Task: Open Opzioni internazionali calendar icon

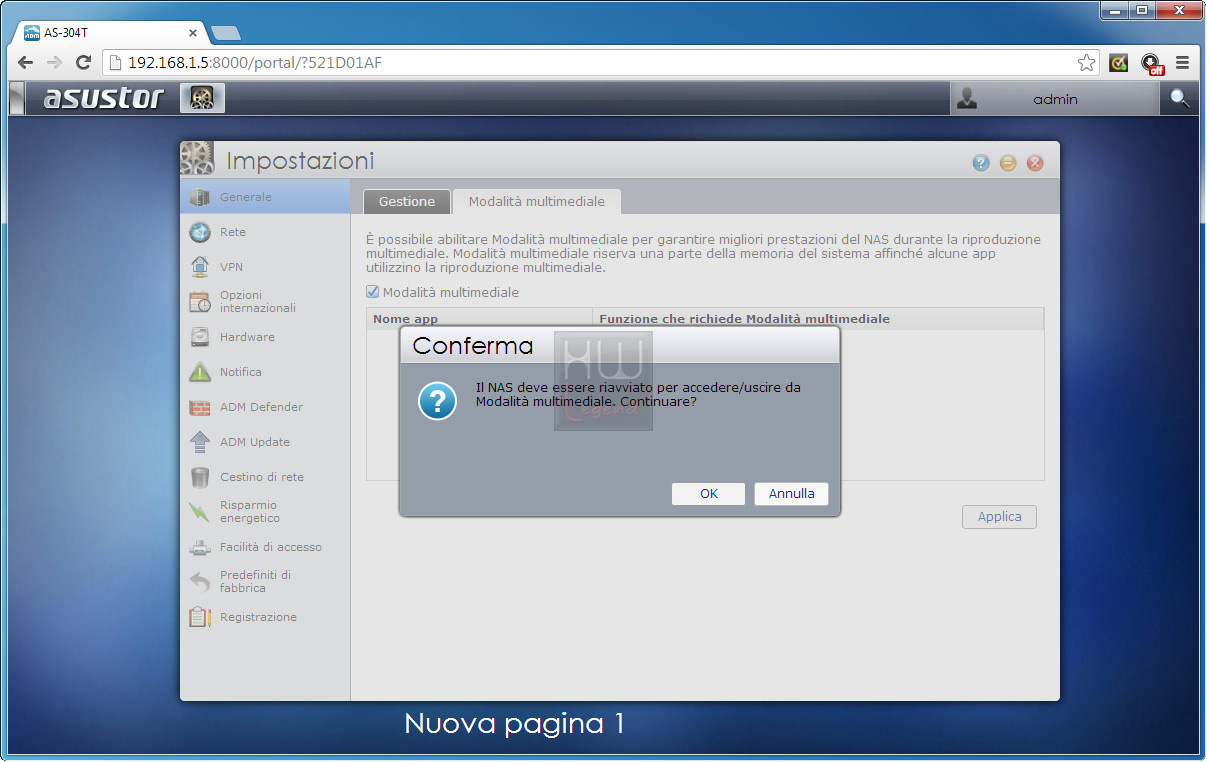Action: [x=200, y=302]
